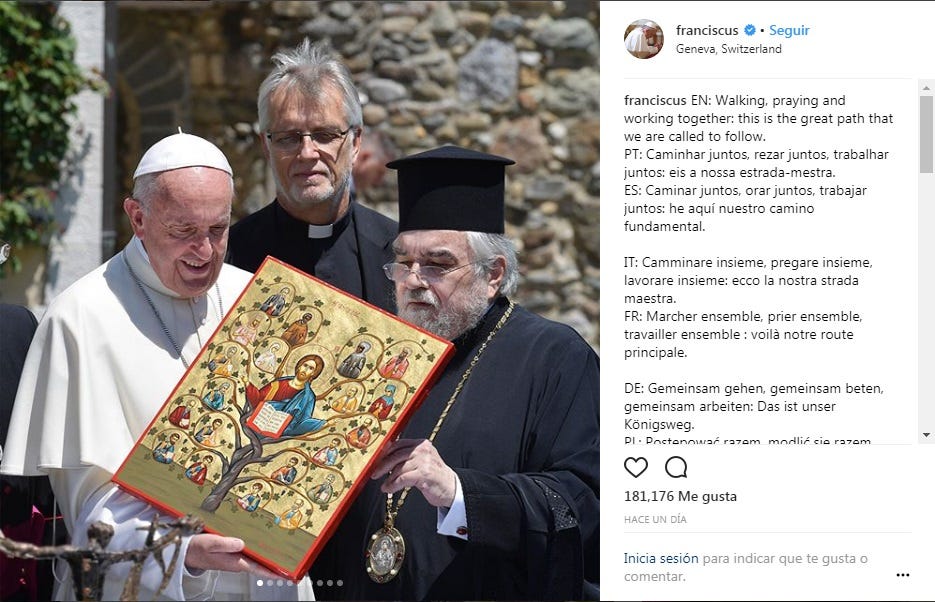Open the HACE UN DÍA timestamp
The height and width of the screenshot is (602, 935).
pos(655,520)
